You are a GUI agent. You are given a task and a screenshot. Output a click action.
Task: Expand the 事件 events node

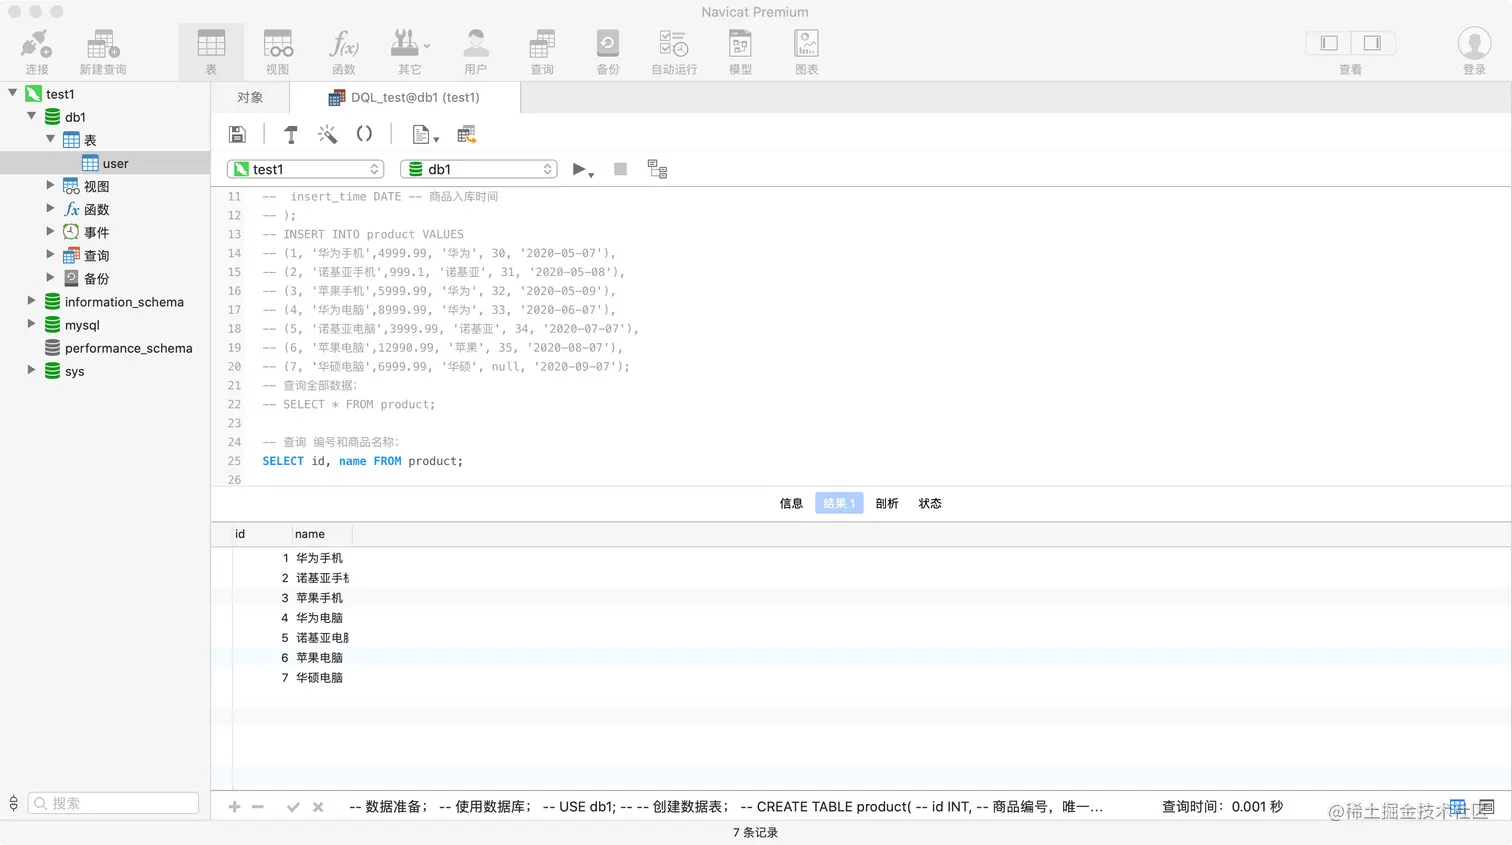50,231
